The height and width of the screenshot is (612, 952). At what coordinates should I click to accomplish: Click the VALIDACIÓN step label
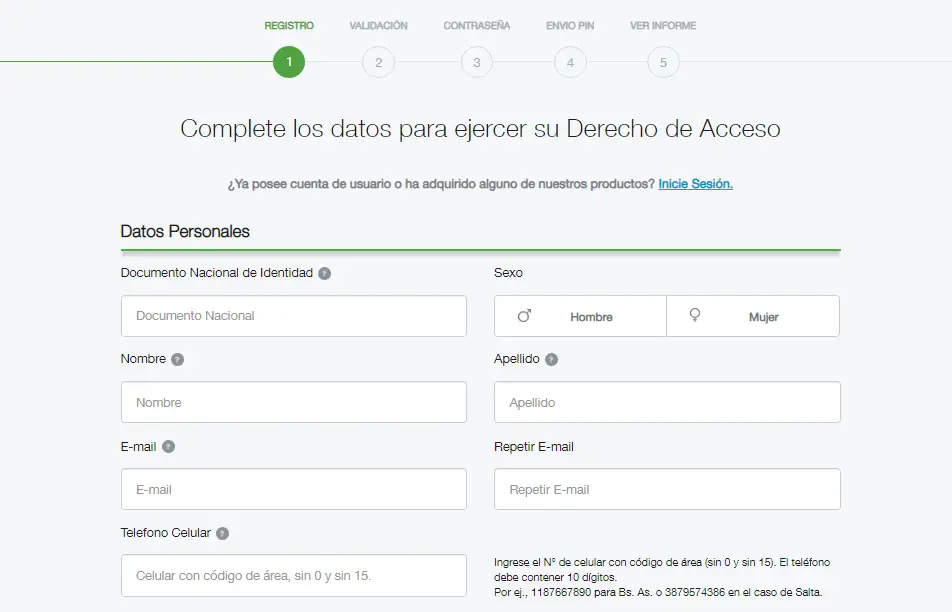click(x=378, y=26)
